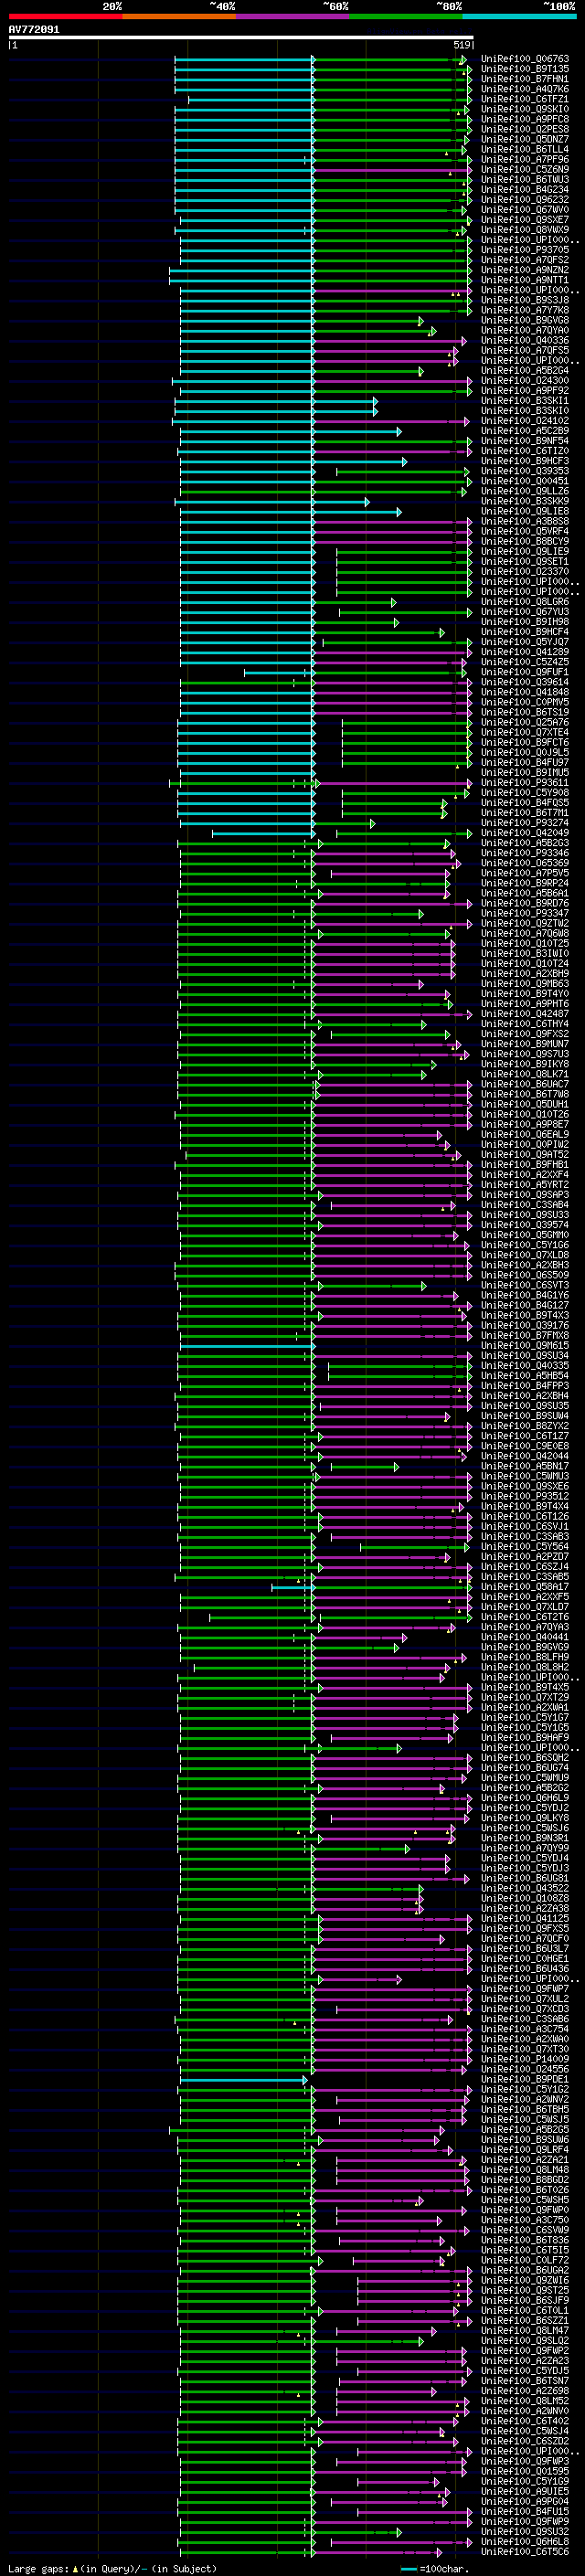
Task: Select the UniRef100_B9HCF3 label
Action: 525,461
